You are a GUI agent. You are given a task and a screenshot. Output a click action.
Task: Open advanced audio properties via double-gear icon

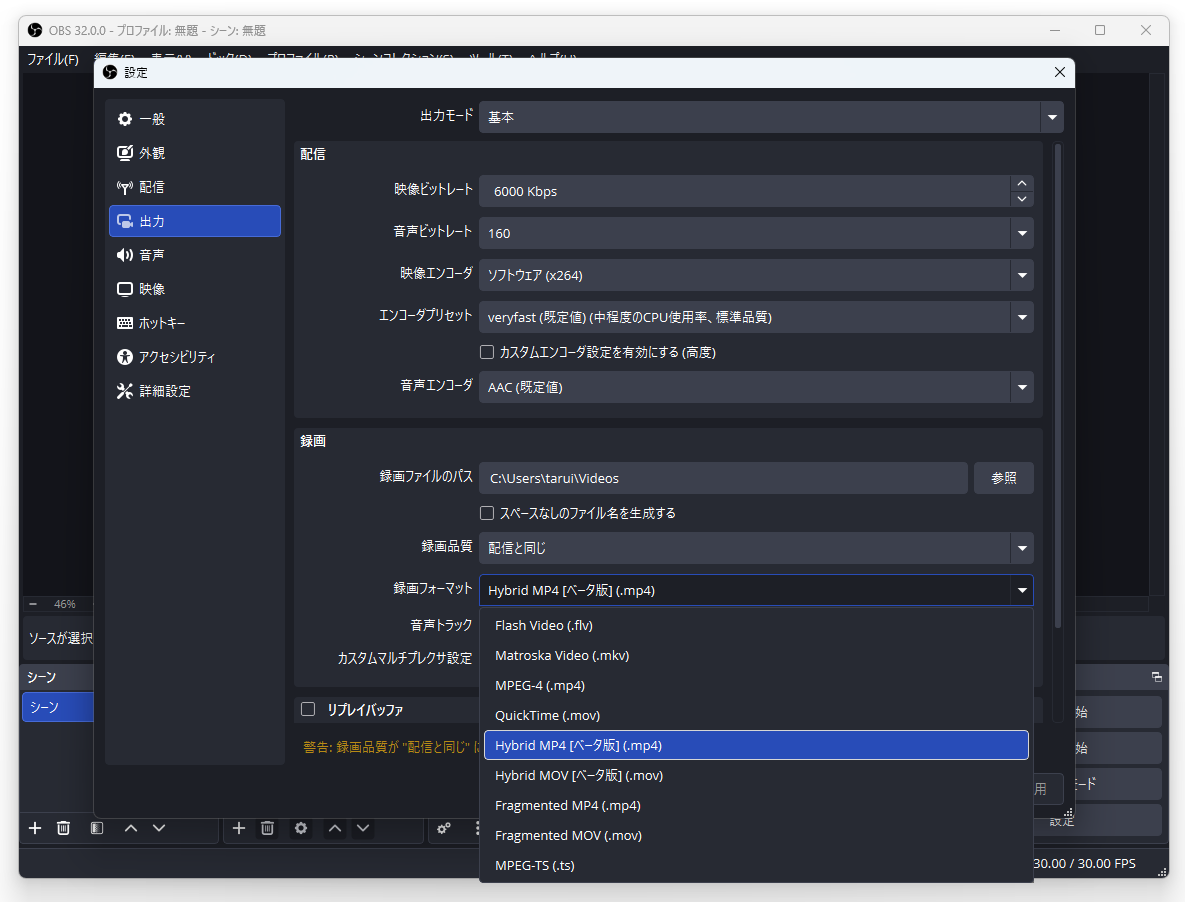[x=444, y=828]
